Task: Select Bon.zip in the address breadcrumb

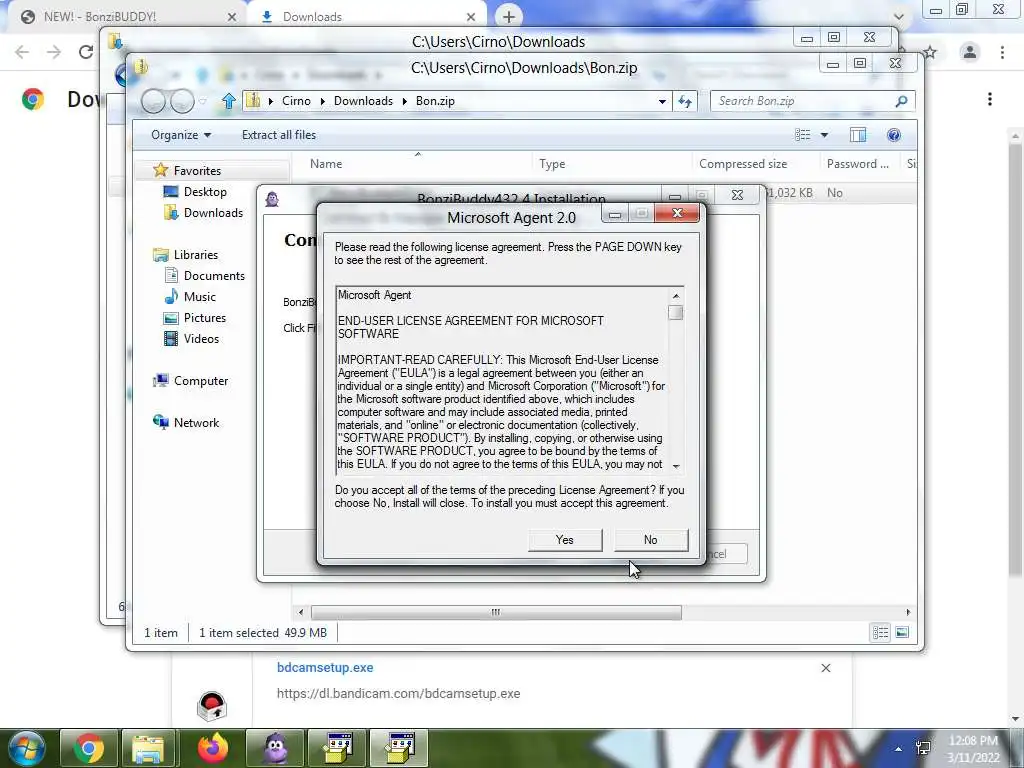Action: pos(435,101)
